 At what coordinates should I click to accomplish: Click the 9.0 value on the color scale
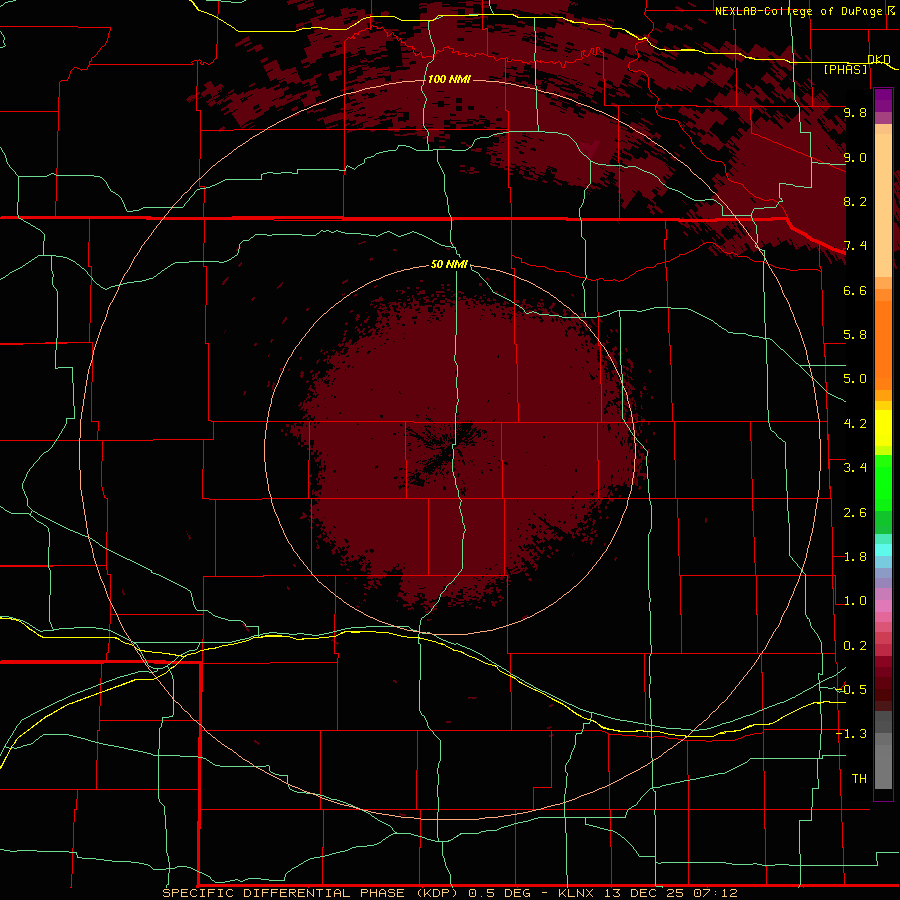(855, 157)
